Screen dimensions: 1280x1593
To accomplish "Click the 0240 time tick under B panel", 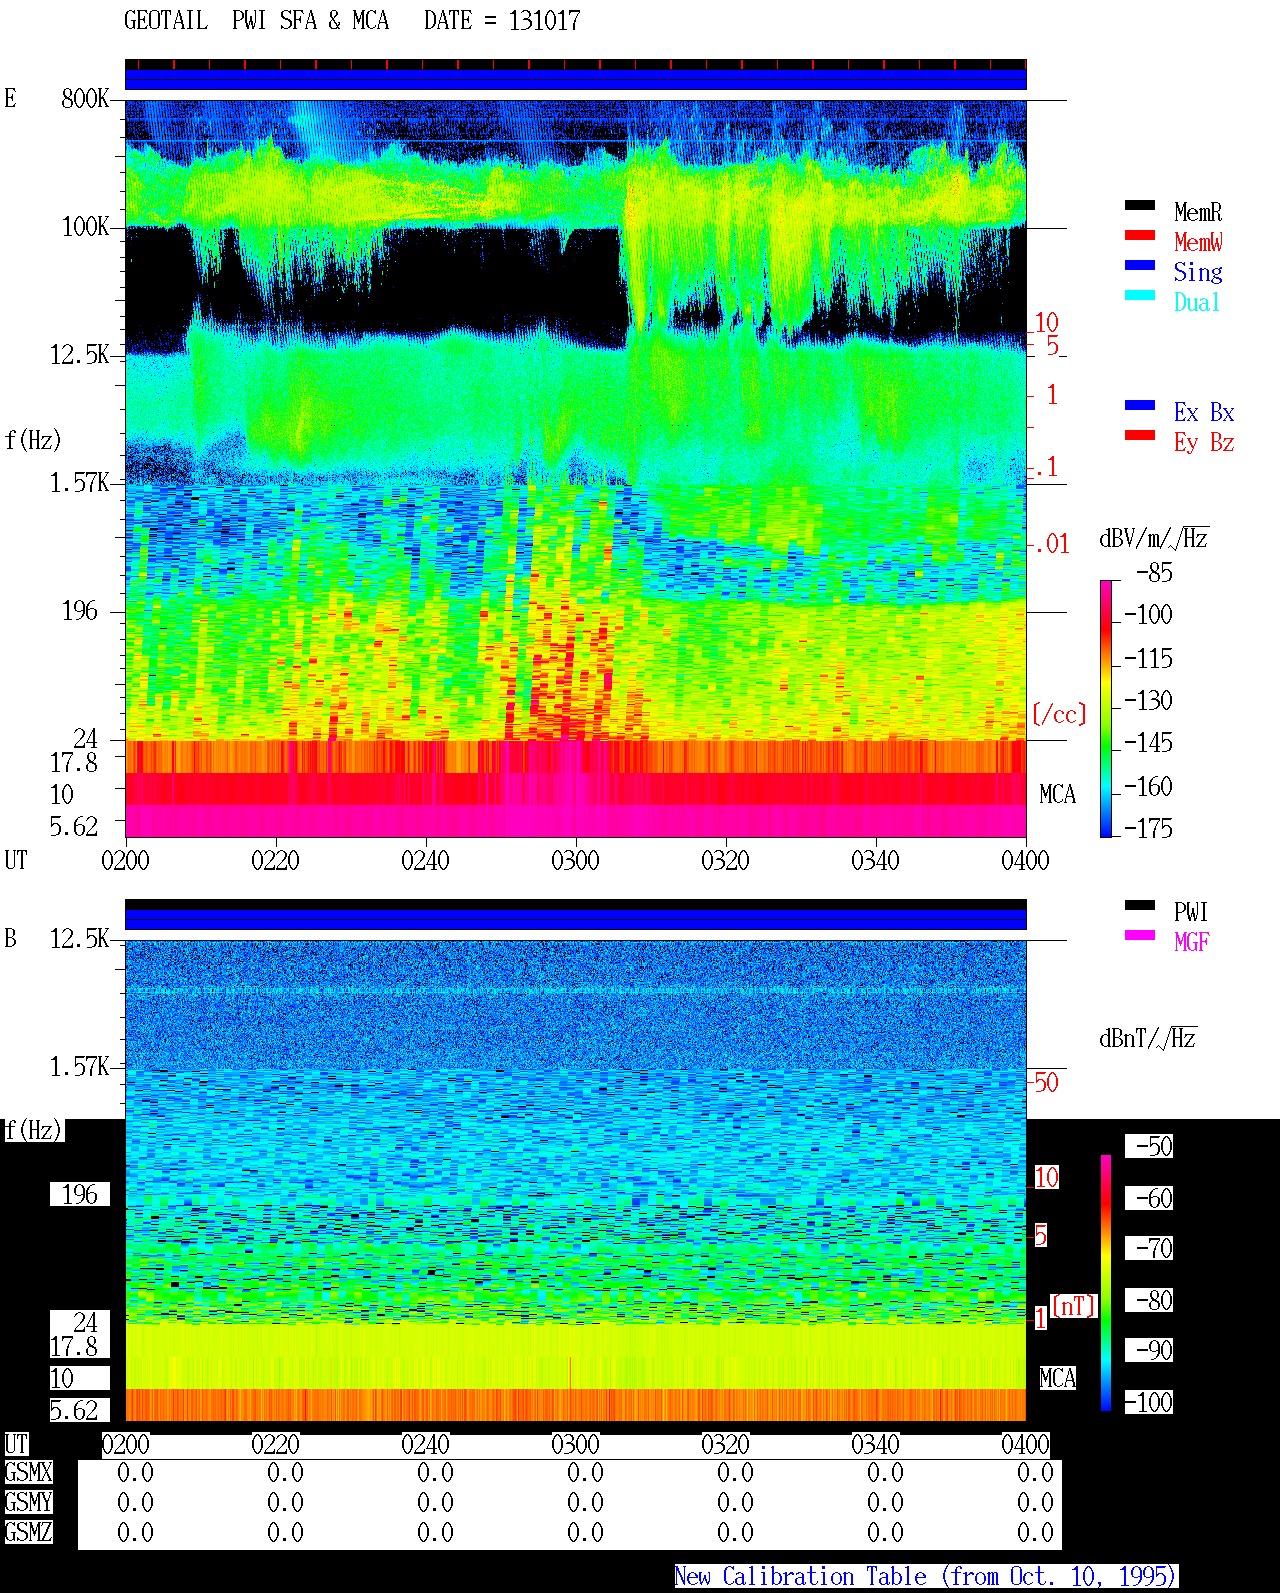I will [x=425, y=1445].
